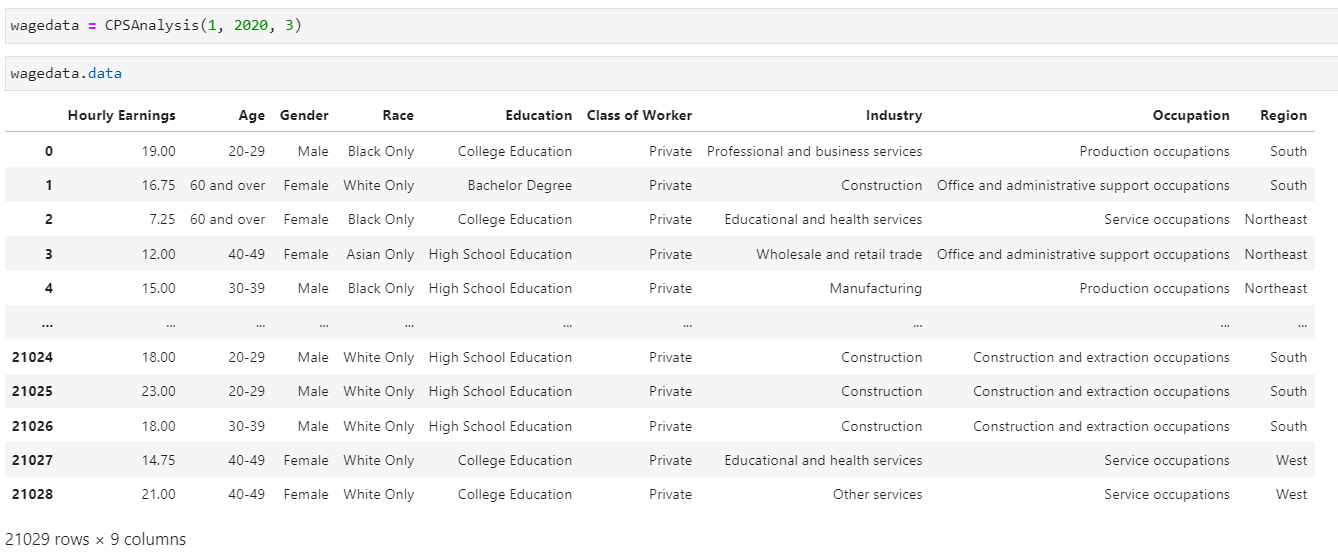The width and height of the screenshot is (1338, 560).
Task: Click the 21029 rows × 9 columns summary
Action: [96, 539]
